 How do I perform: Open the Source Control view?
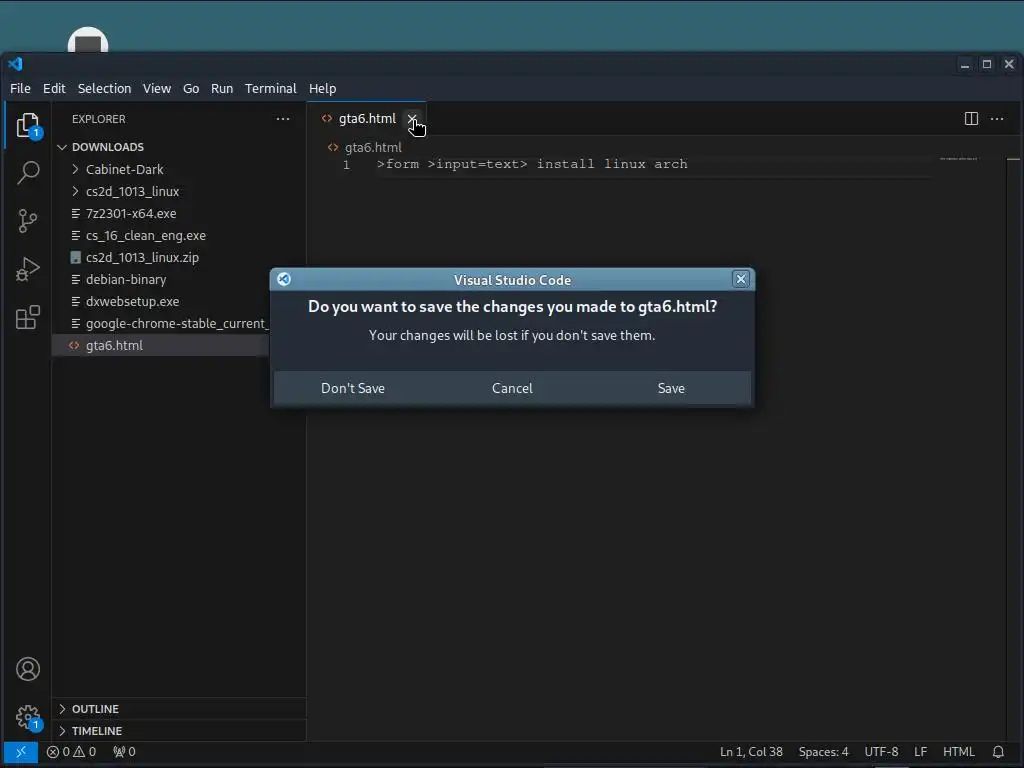pos(27,221)
